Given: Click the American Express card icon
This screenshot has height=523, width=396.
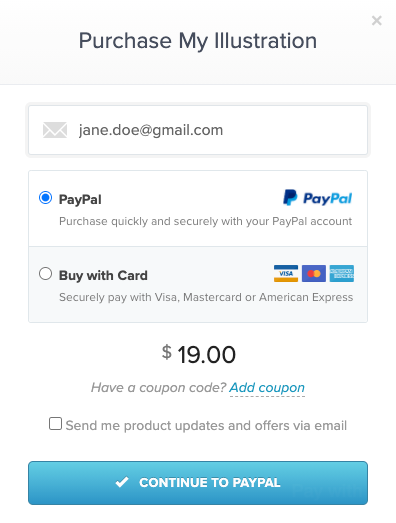Looking at the screenshot, I should pos(342,274).
